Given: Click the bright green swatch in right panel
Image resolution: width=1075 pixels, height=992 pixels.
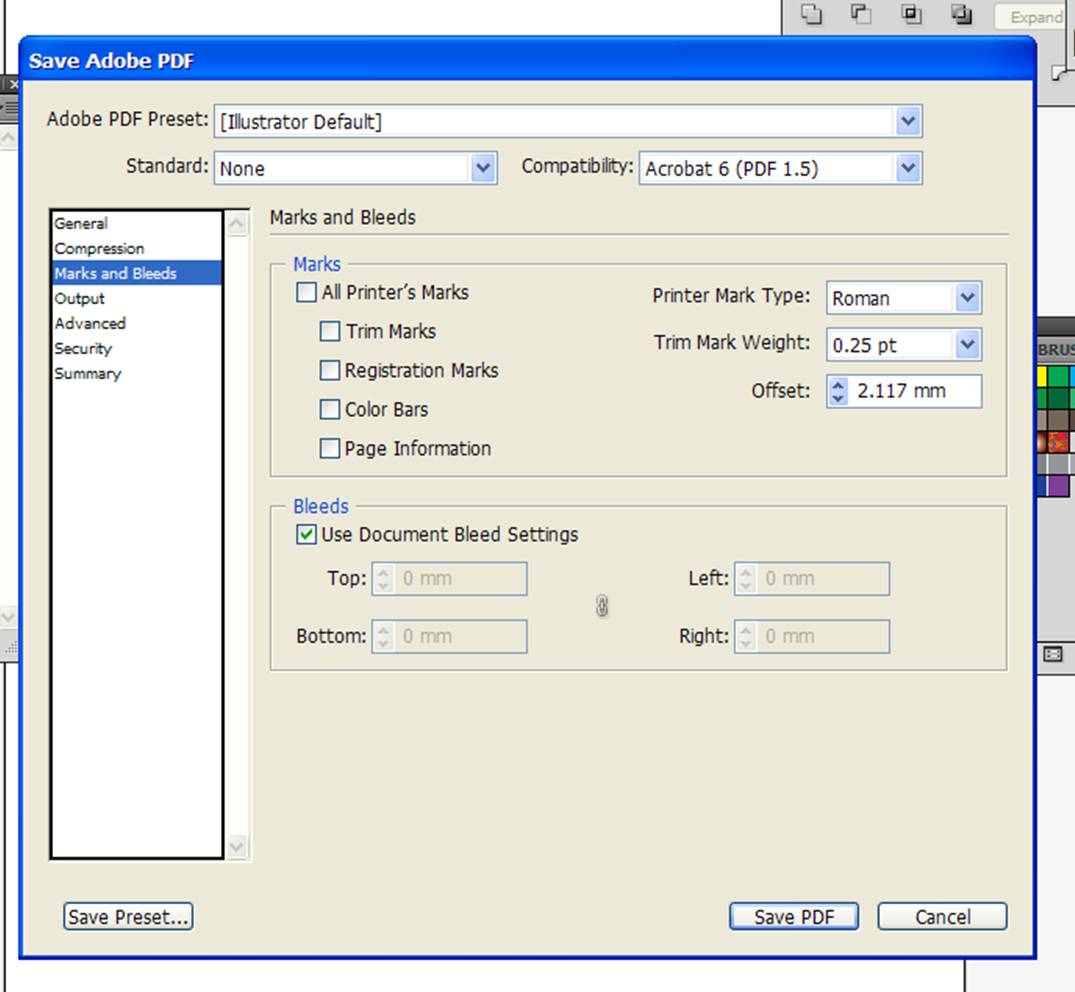Looking at the screenshot, I should pos(1059,377).
